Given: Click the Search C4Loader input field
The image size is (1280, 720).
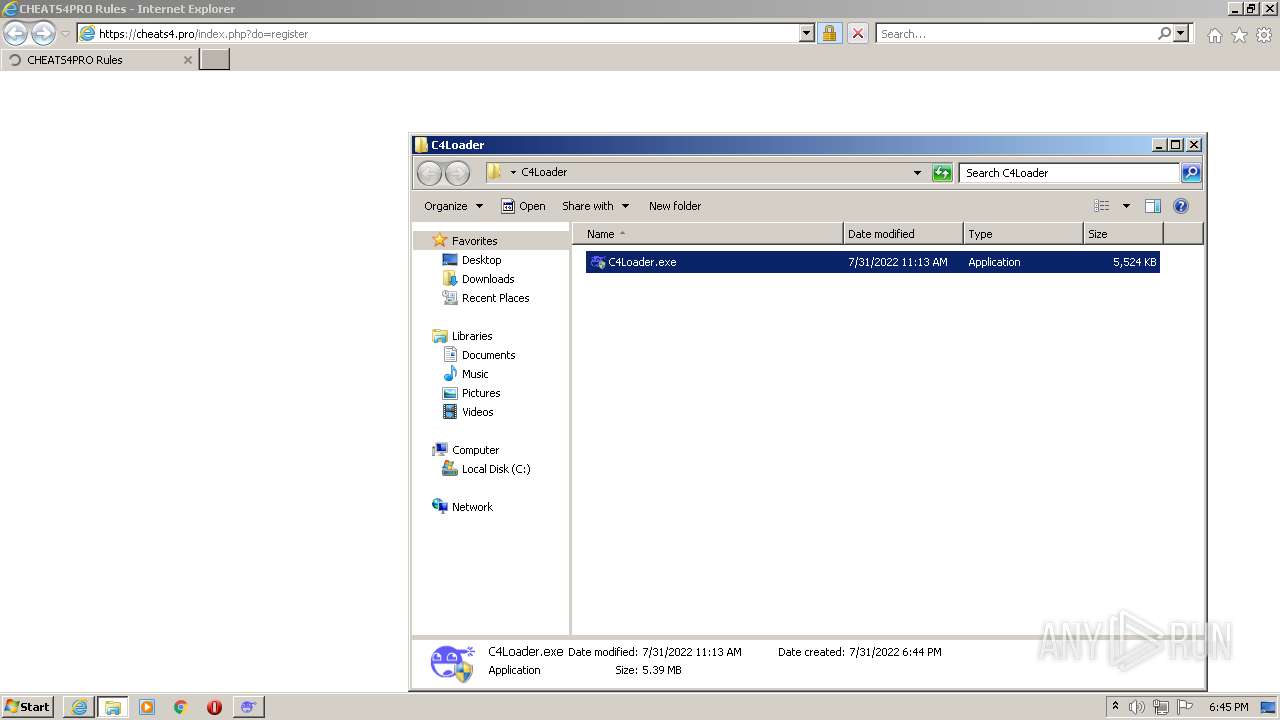Looking at the screenshot, I should [1068, 173].
